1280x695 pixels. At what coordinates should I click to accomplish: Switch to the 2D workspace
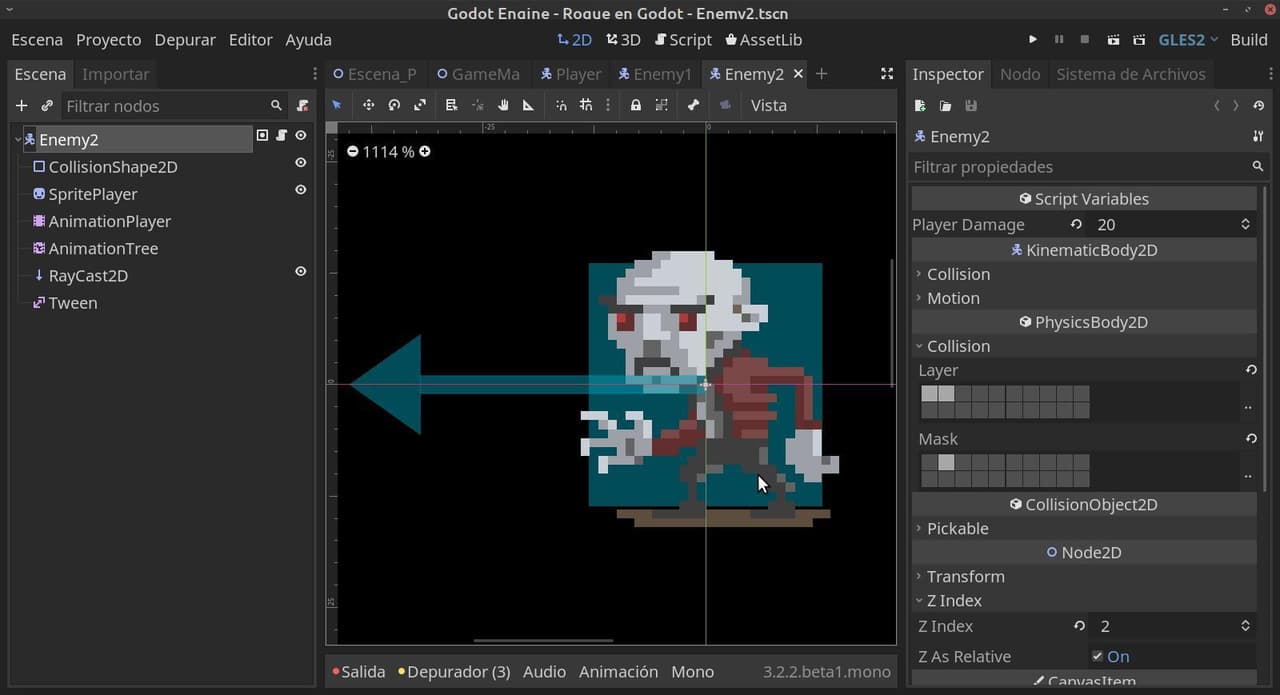(x=574, y=40)
